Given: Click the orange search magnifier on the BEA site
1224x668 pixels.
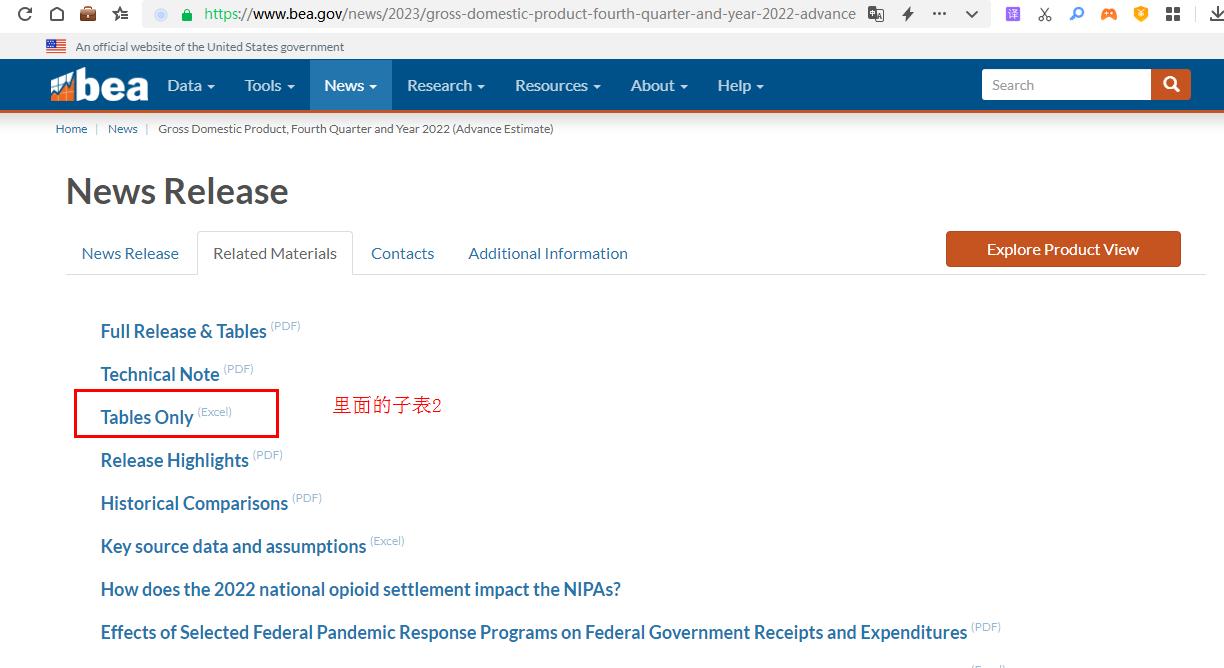Looking at the screenshot, I should click(x=1170, y=85).
